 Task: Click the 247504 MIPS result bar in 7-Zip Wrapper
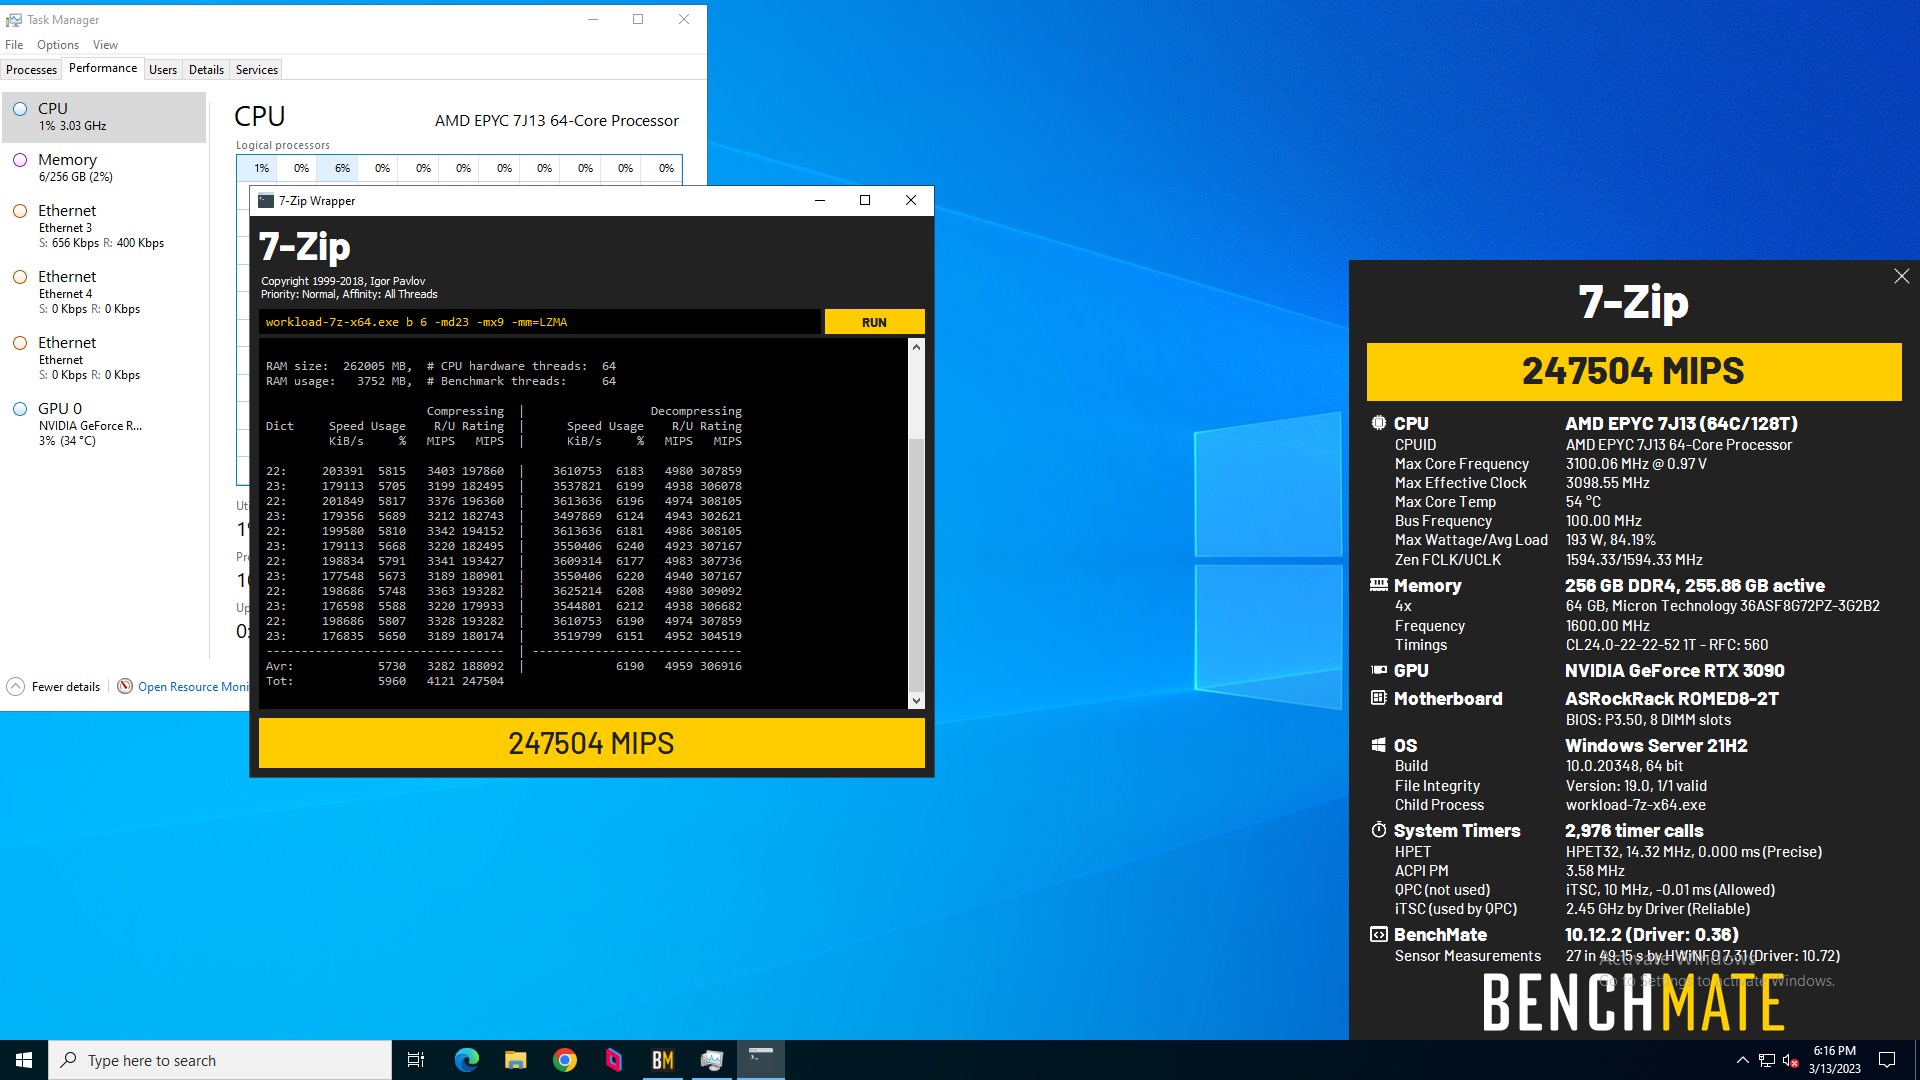(x=591, y=743)
